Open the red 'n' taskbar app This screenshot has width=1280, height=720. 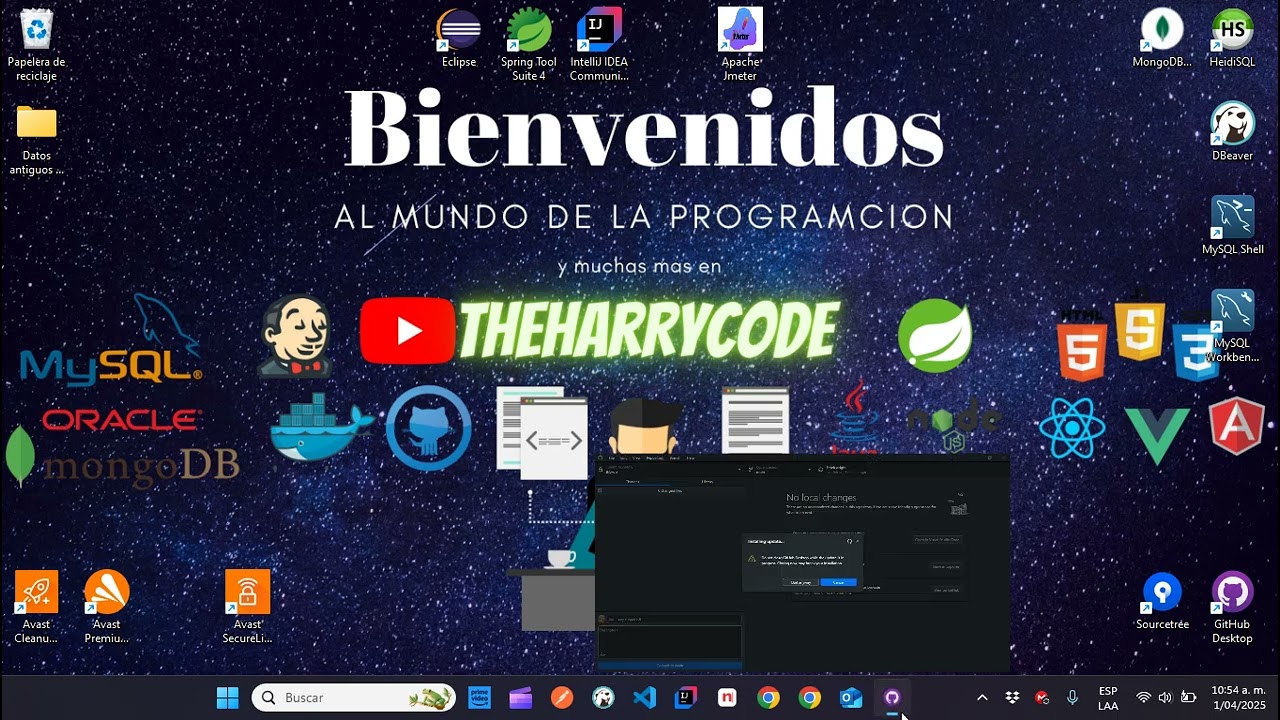(x=727, y=697)
